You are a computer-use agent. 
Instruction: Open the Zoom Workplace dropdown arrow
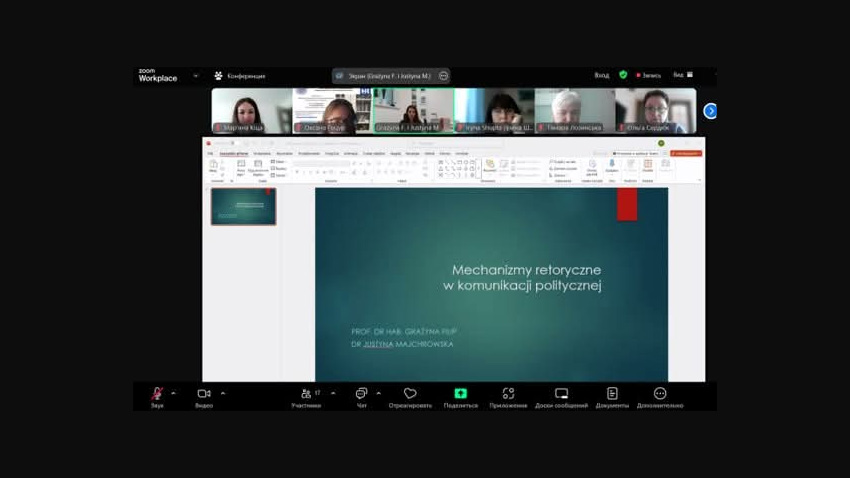click(195, 76)
